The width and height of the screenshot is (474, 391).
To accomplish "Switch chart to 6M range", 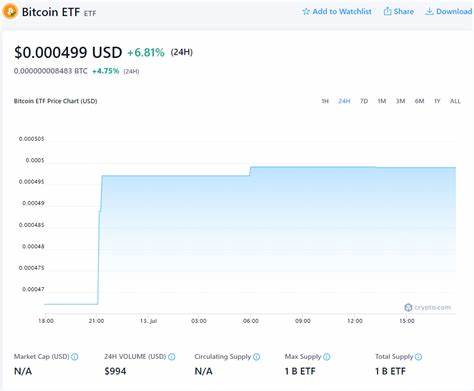I will (x=419, y=101).
